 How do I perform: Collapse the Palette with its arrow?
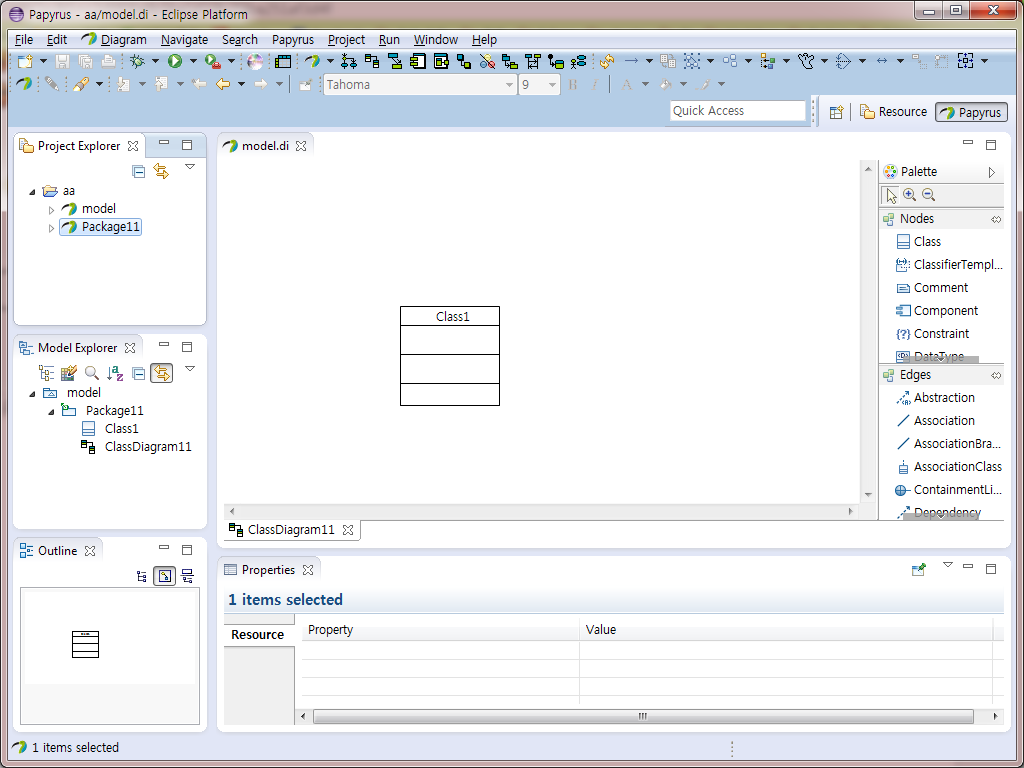pos(991,172)
